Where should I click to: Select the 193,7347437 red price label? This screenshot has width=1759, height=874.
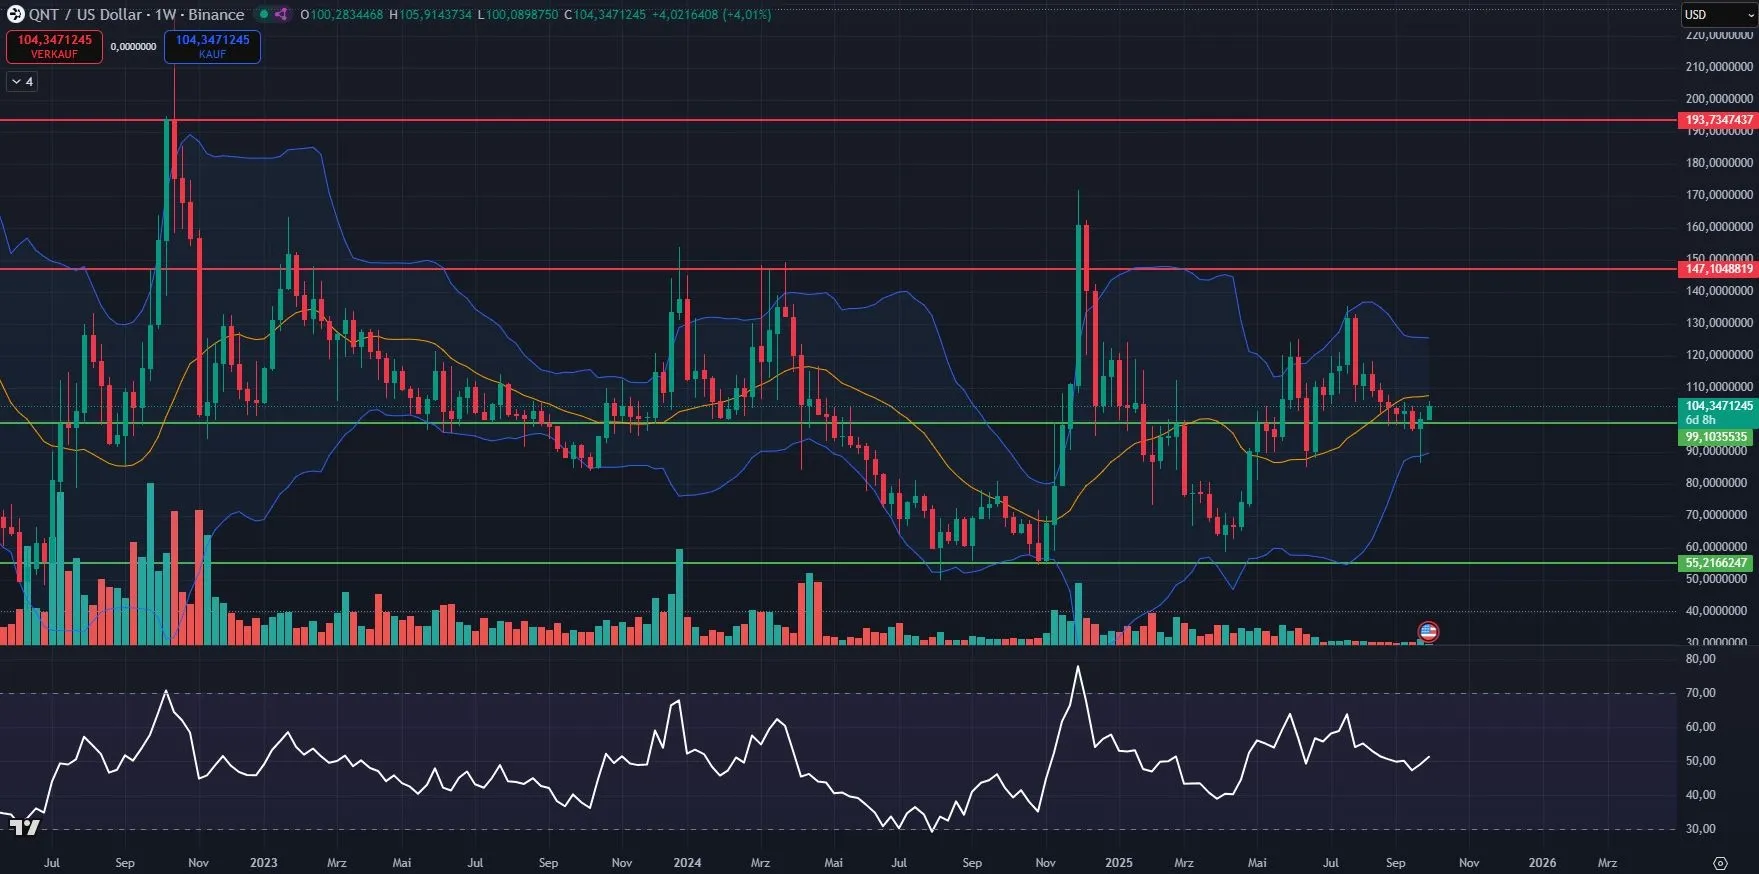1718,120
